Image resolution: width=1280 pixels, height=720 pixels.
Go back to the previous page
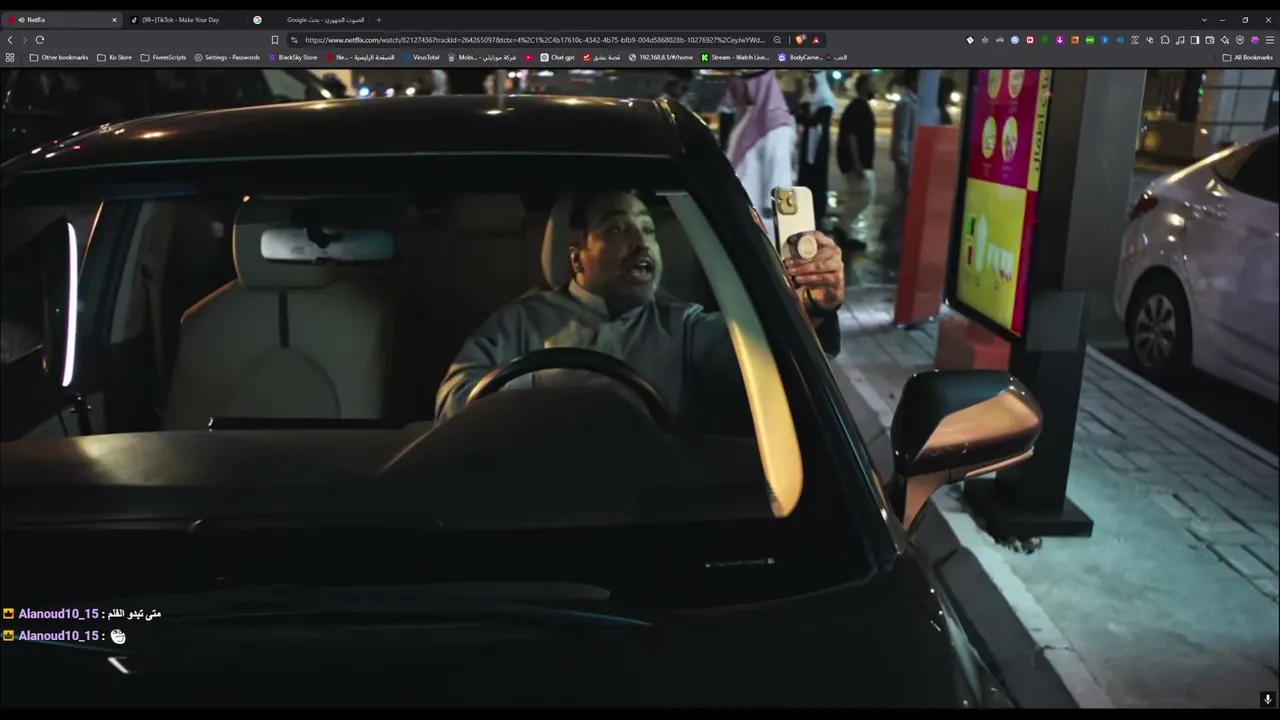coord(10,40)
